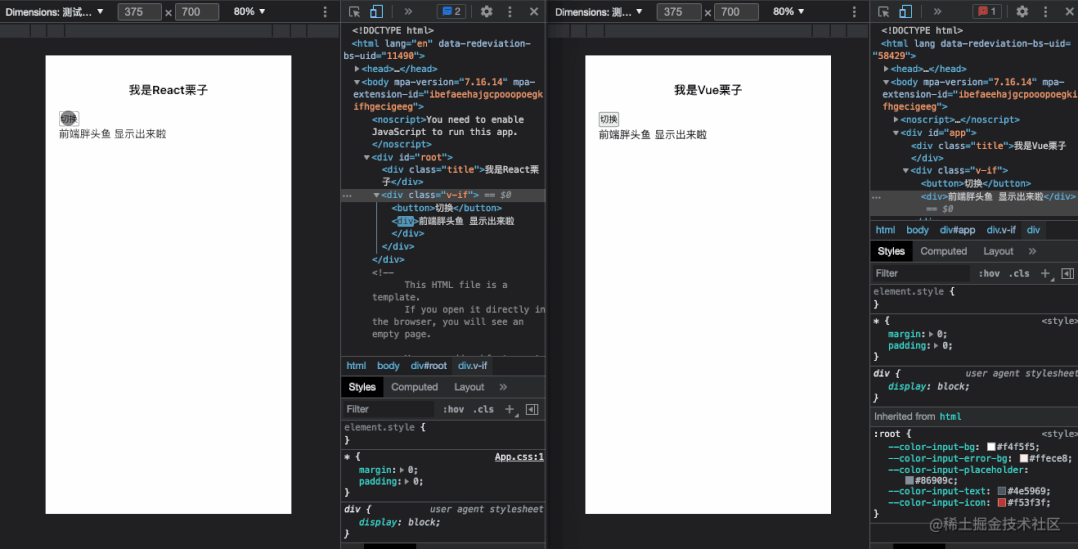Open customize menu dots in Vue DevTools toolbar

(x=1046, y=12)
